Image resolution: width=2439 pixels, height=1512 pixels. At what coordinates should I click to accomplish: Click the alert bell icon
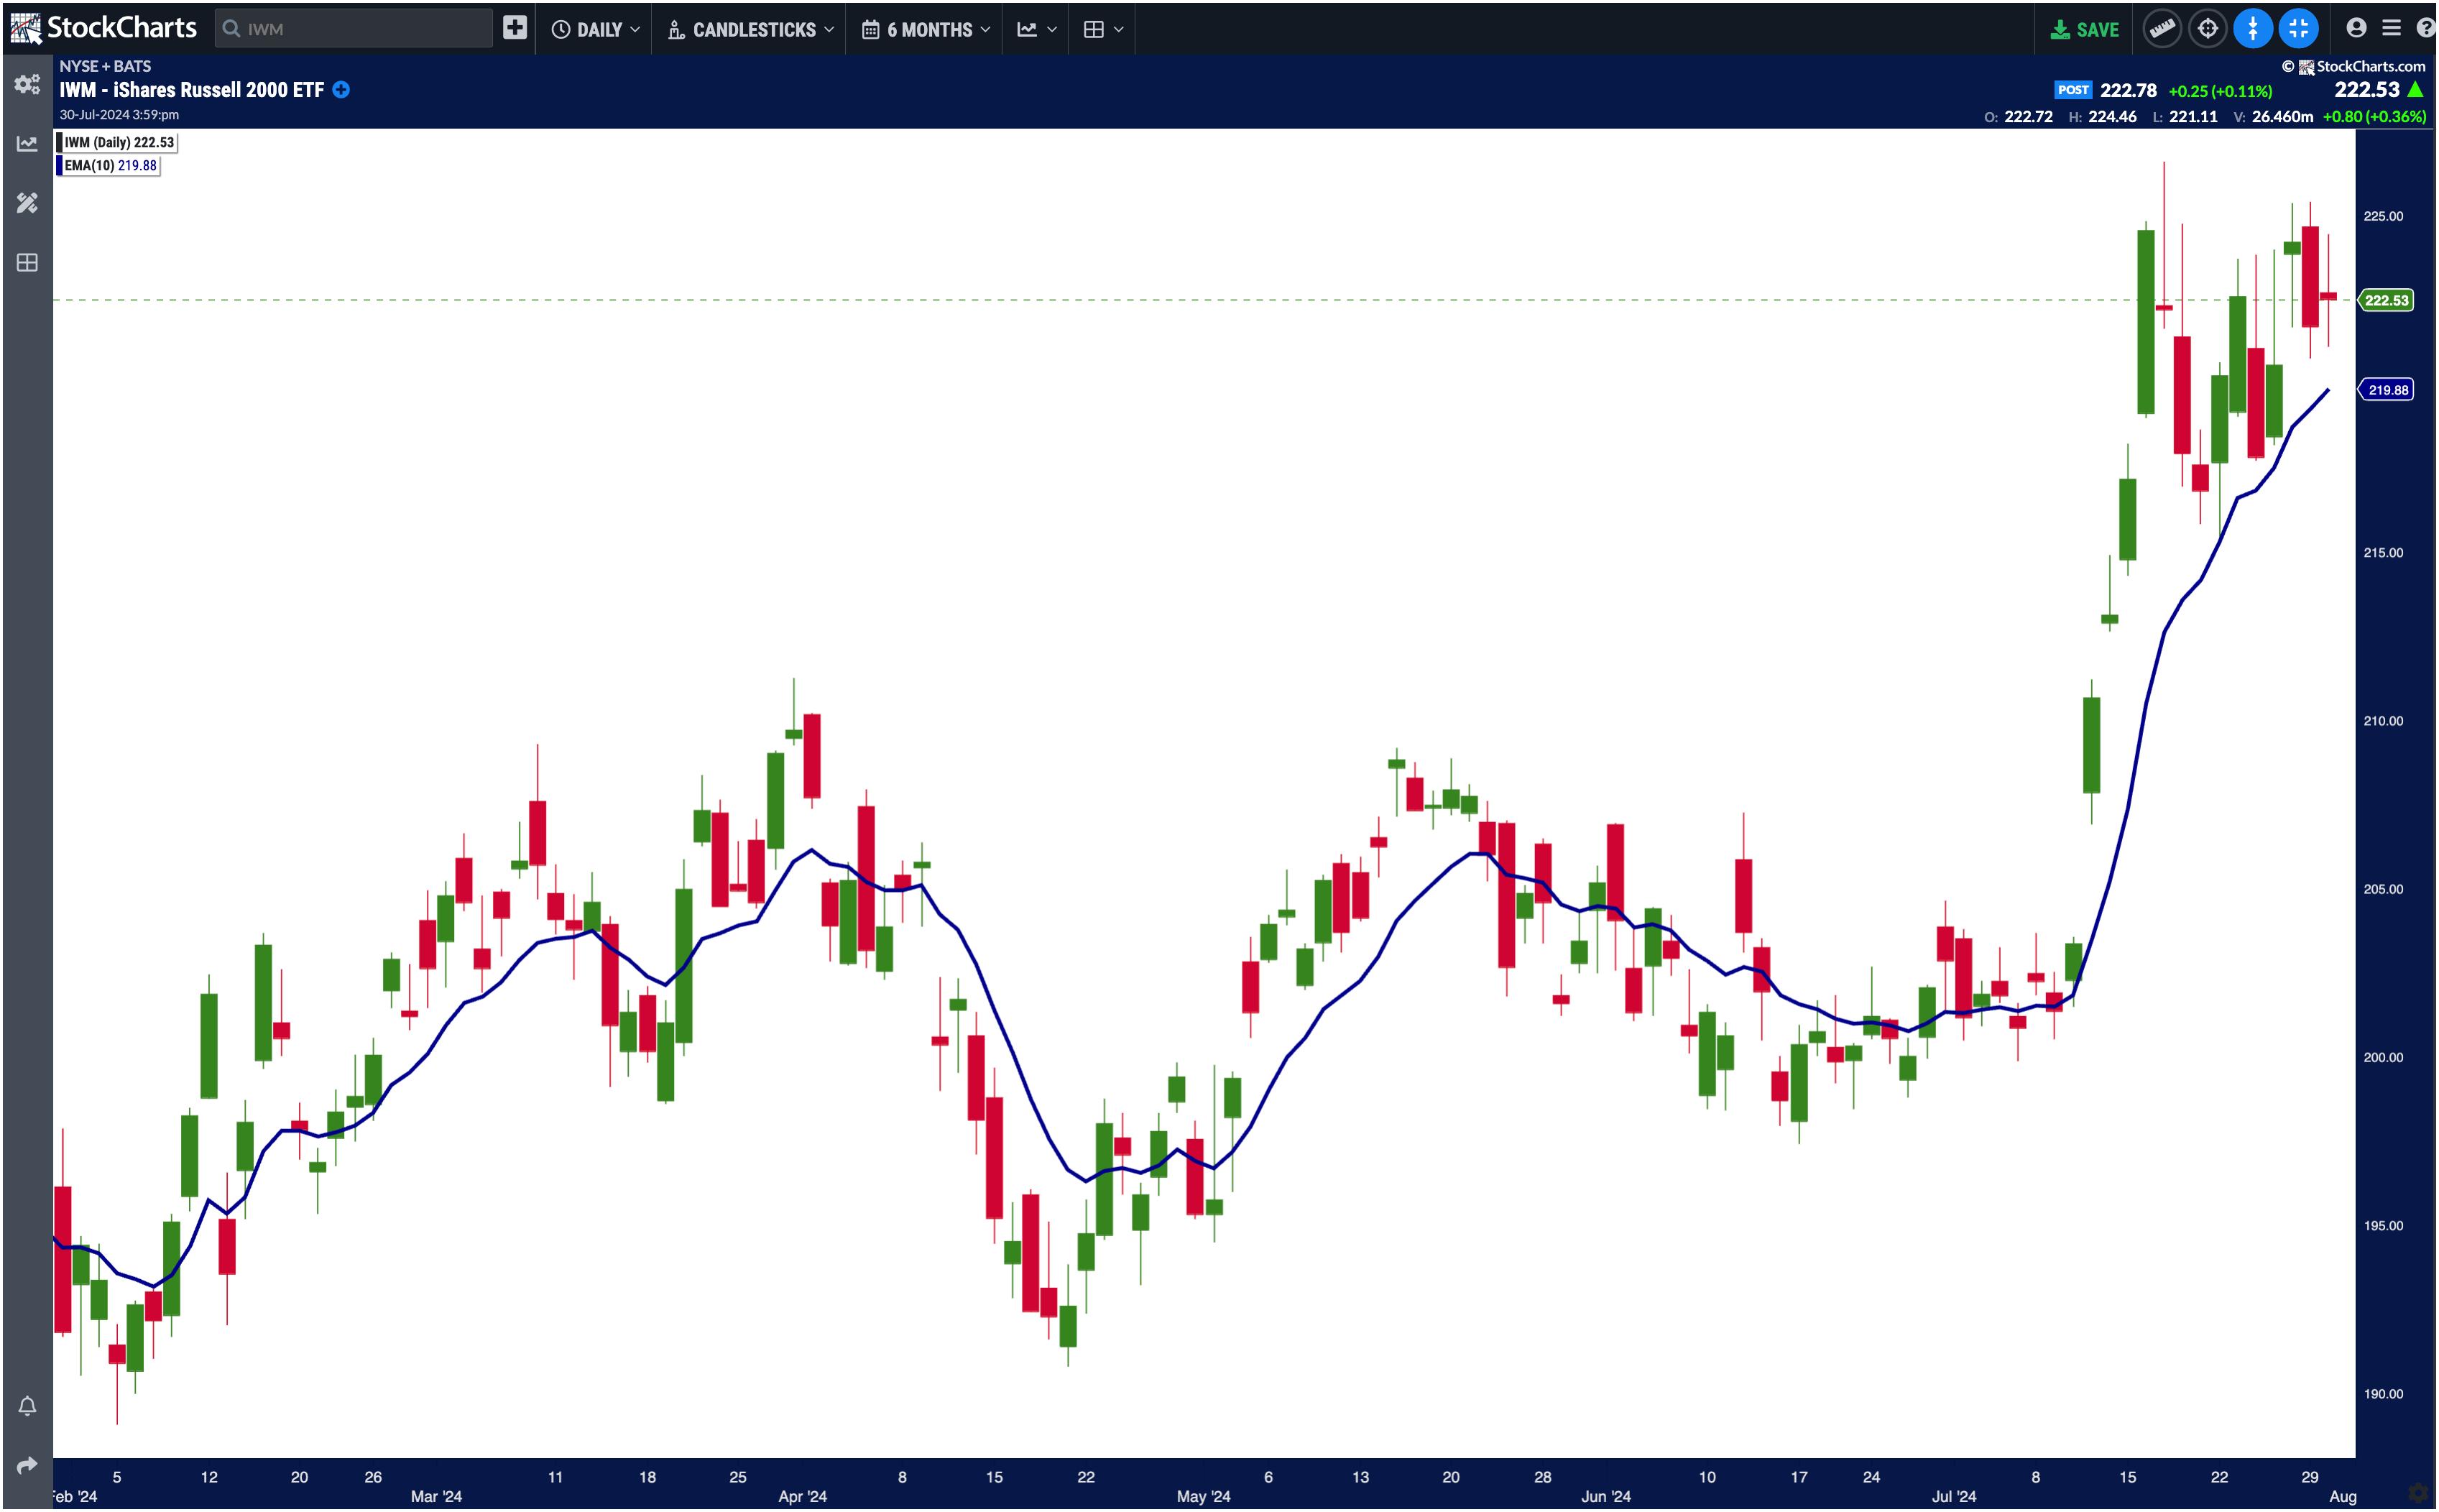point(27,1406)
